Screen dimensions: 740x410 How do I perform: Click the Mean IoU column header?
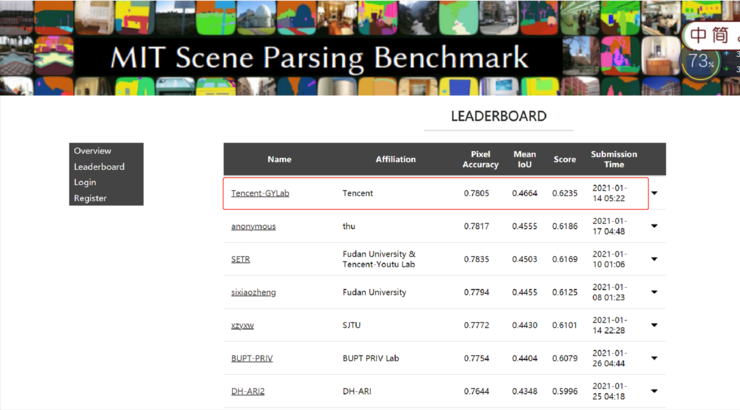525,159
